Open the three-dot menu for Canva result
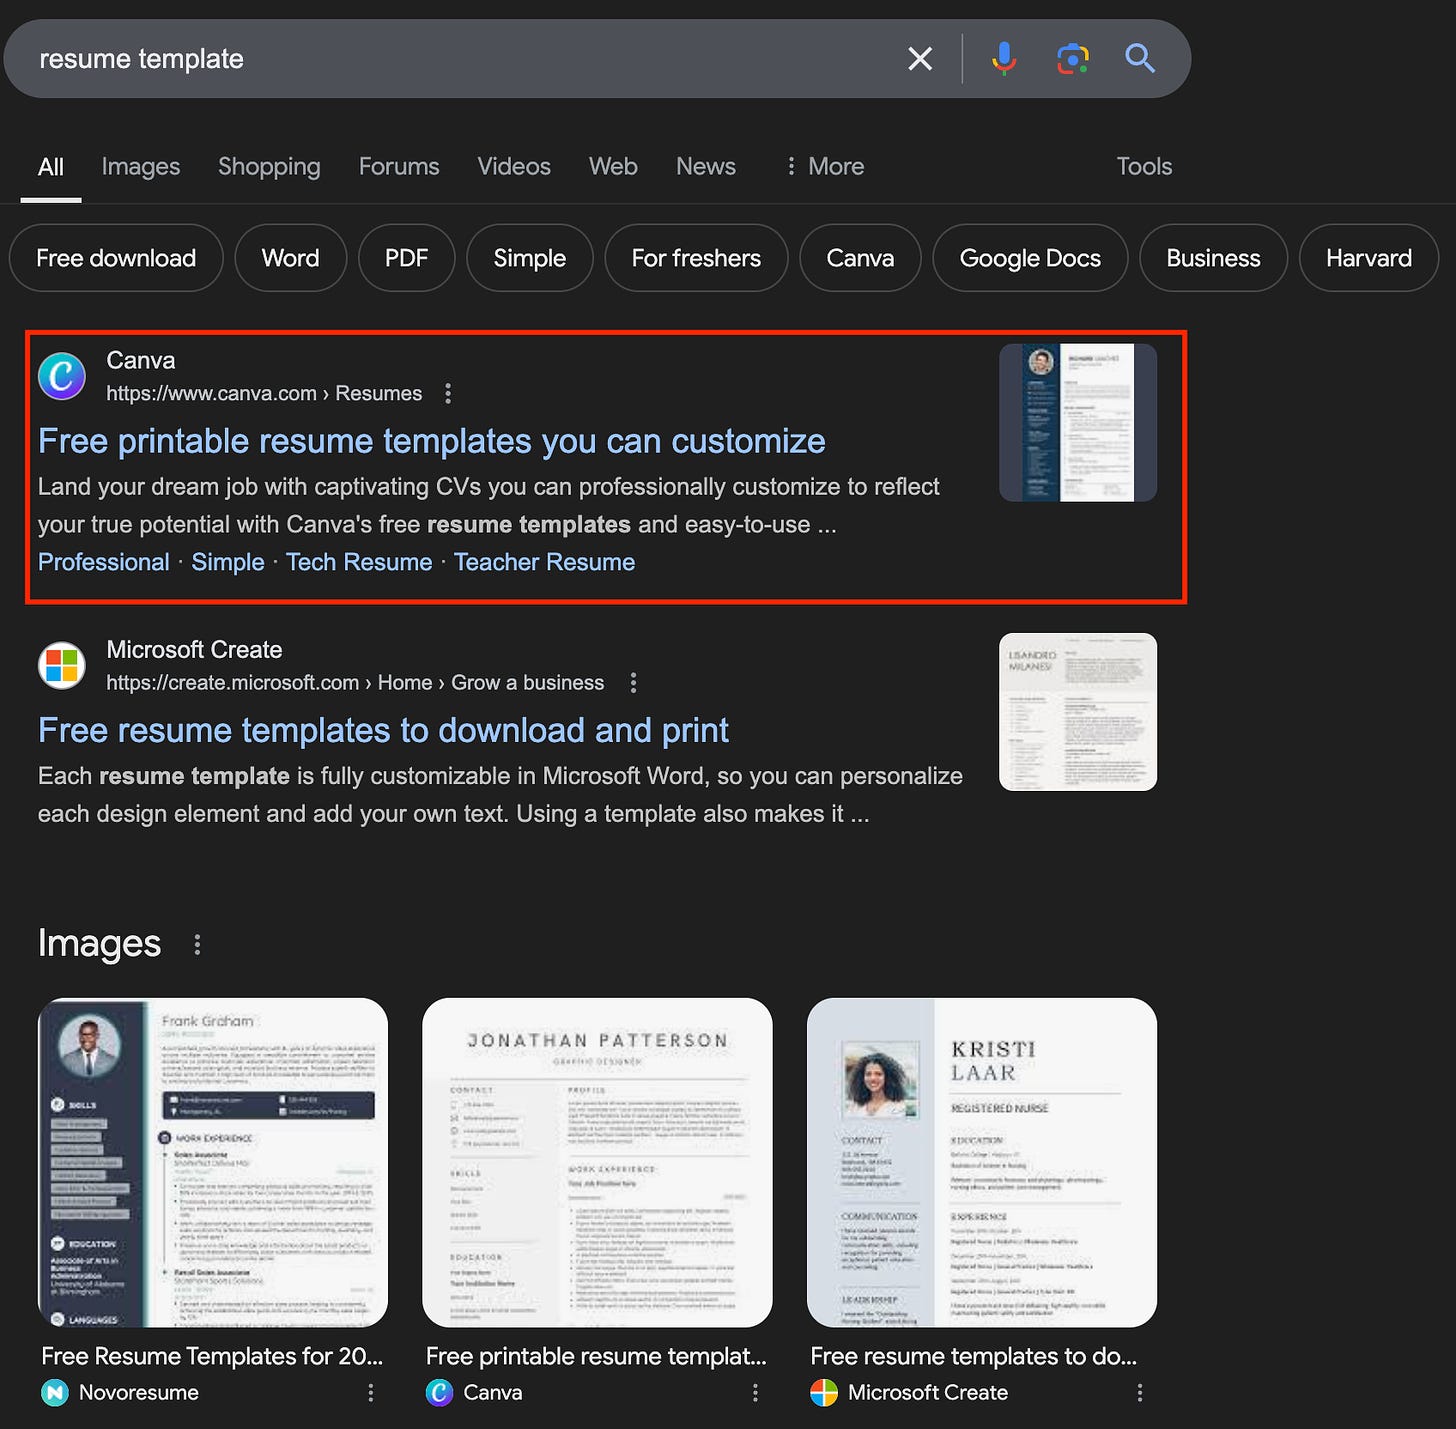Viewport: 1456px width, 1429px height. pos(448,394)
